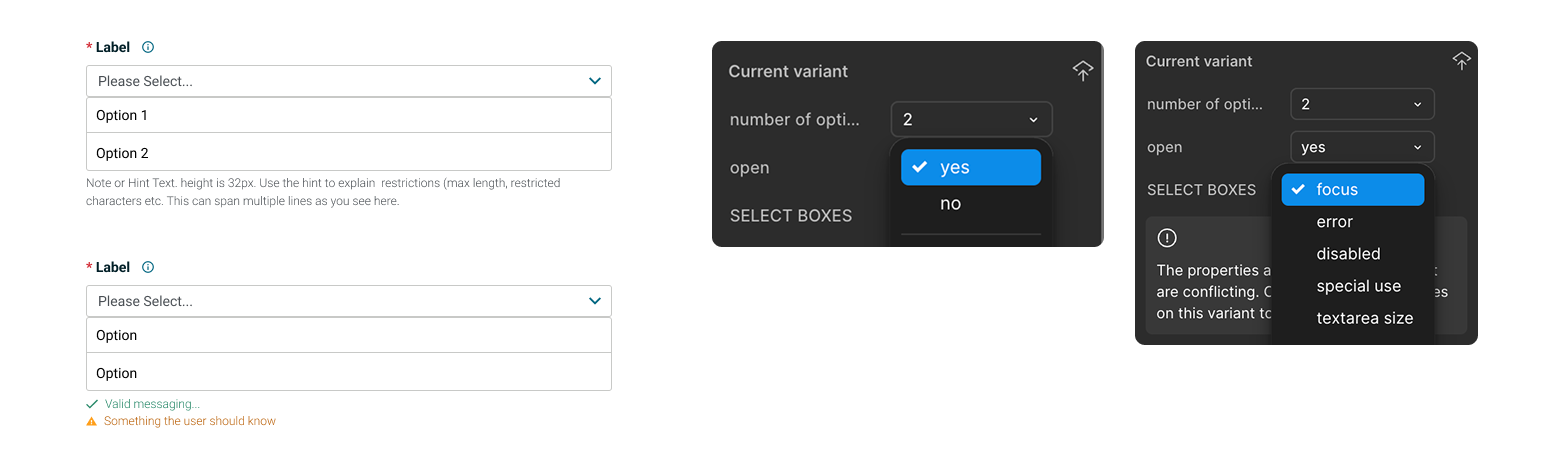Click the info icon beside the Label above Valid messaging
The height and width of the screenshot is (476, 1557).
pos(148,267)
